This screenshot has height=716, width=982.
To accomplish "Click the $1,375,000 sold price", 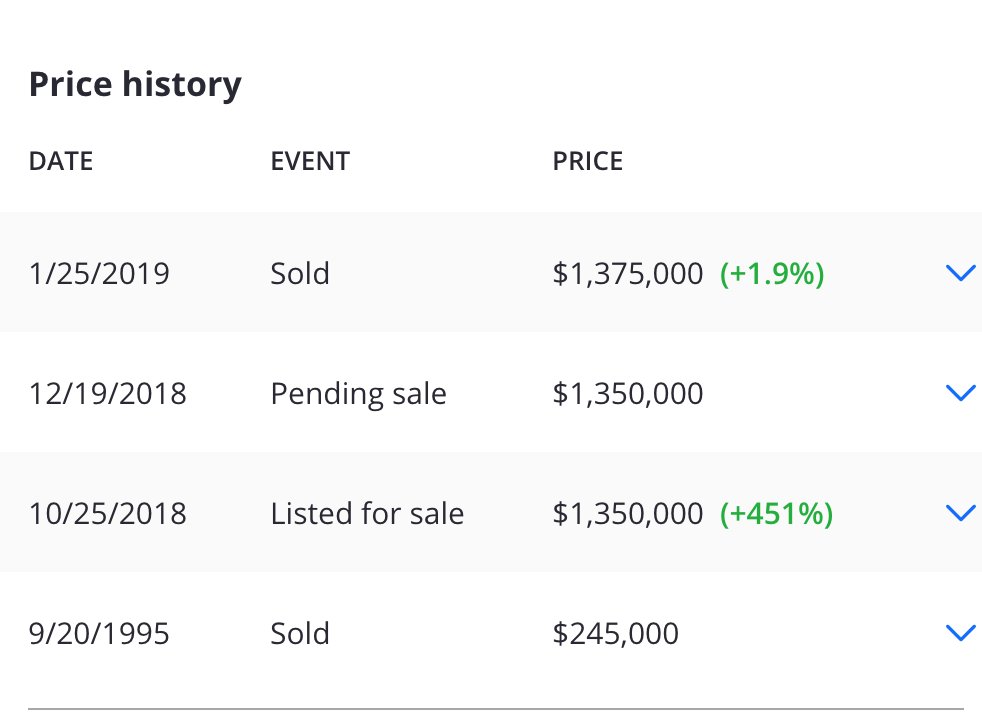I will [627, 273].
